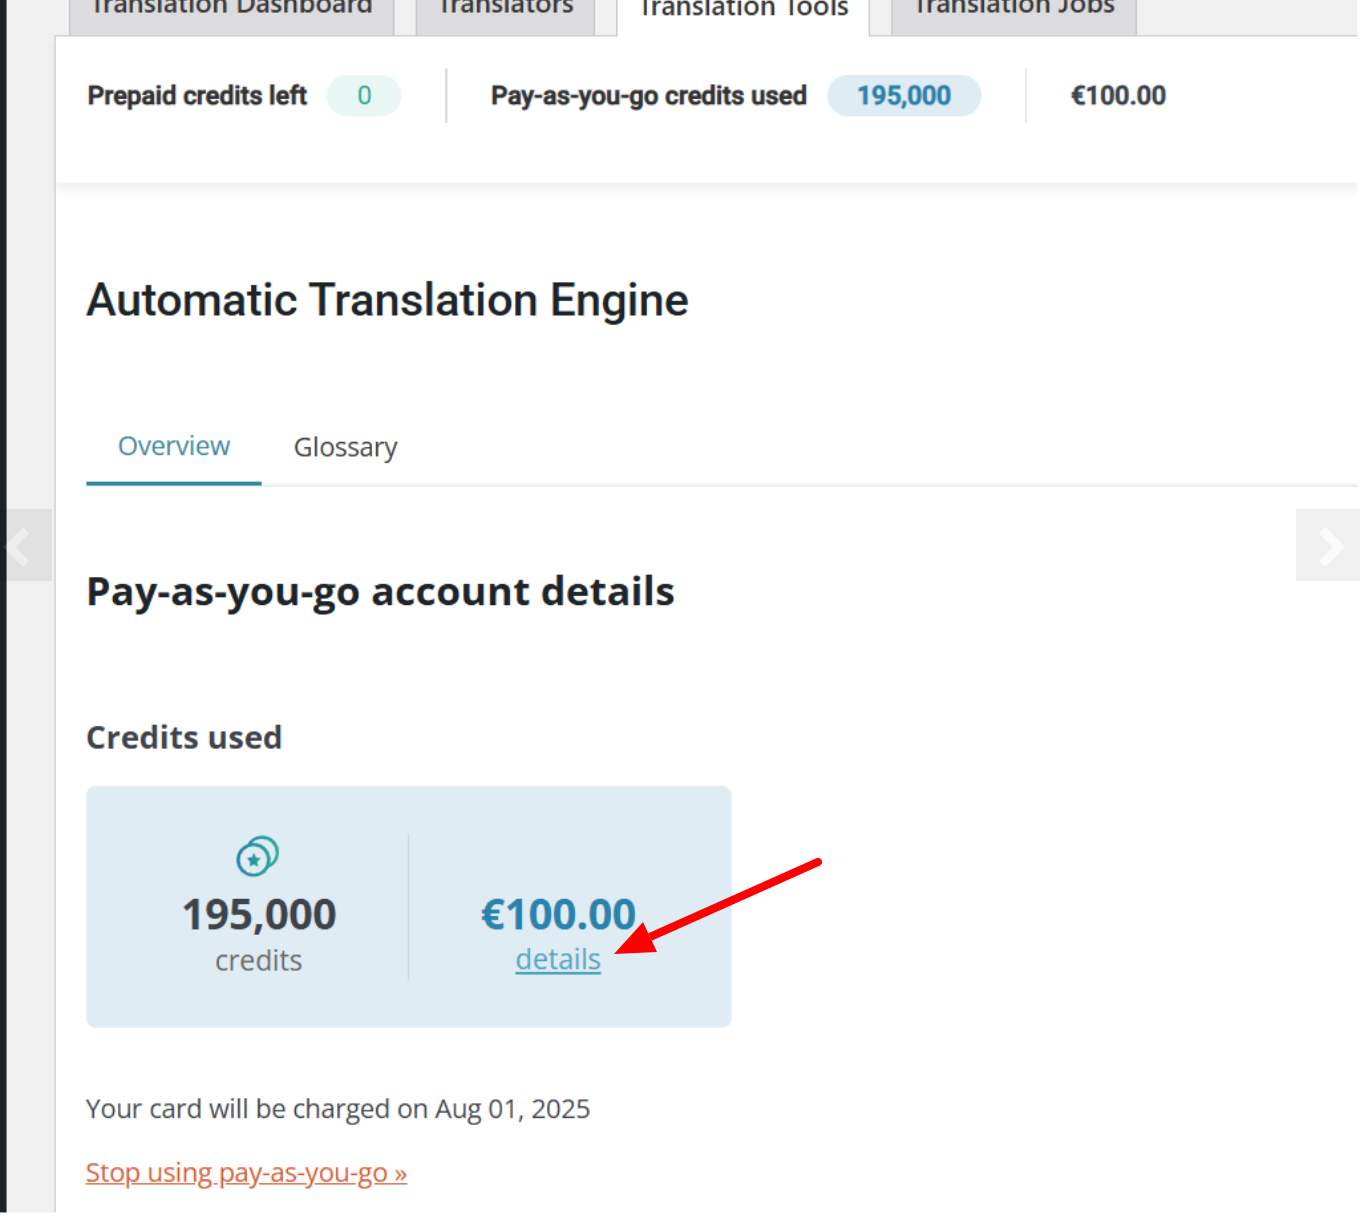Click the 195,000 credits figure in card
The width and height of the screenshot is (1360, 1220).
coord(259,914)
